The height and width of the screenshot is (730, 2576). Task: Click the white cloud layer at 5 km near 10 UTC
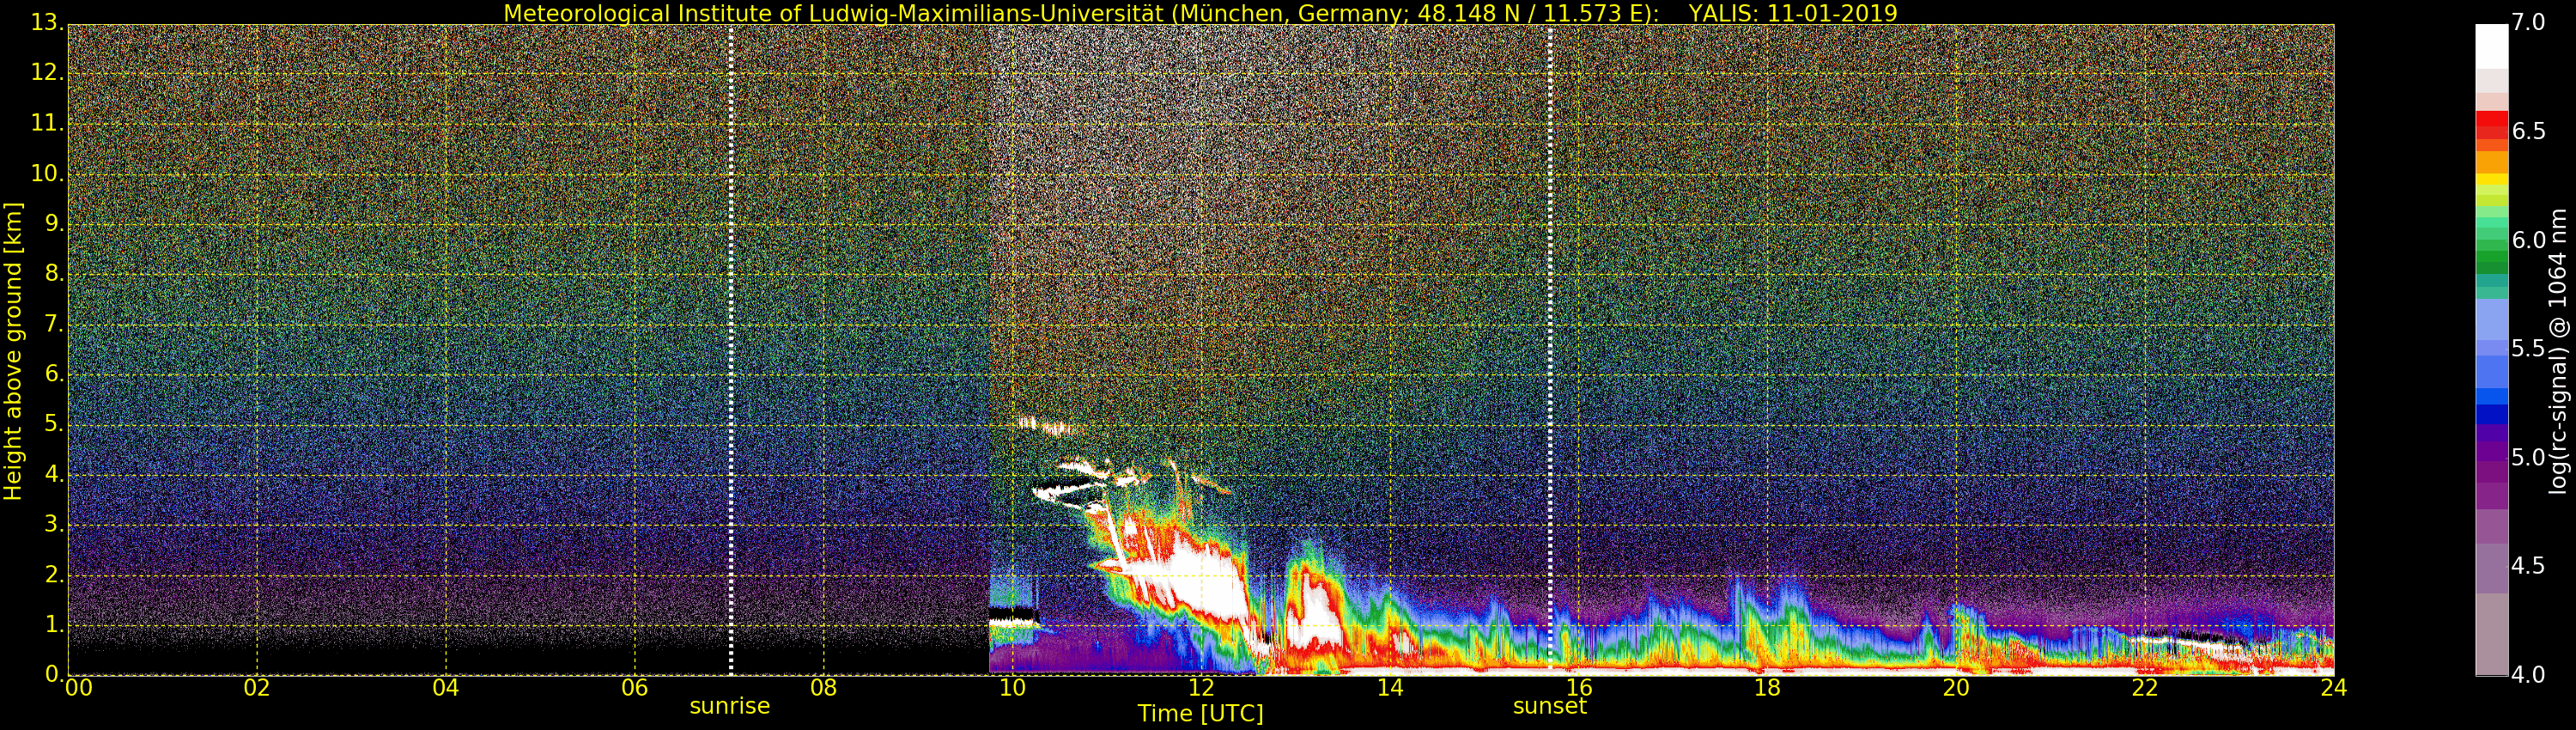click(x=1048, y=426)
